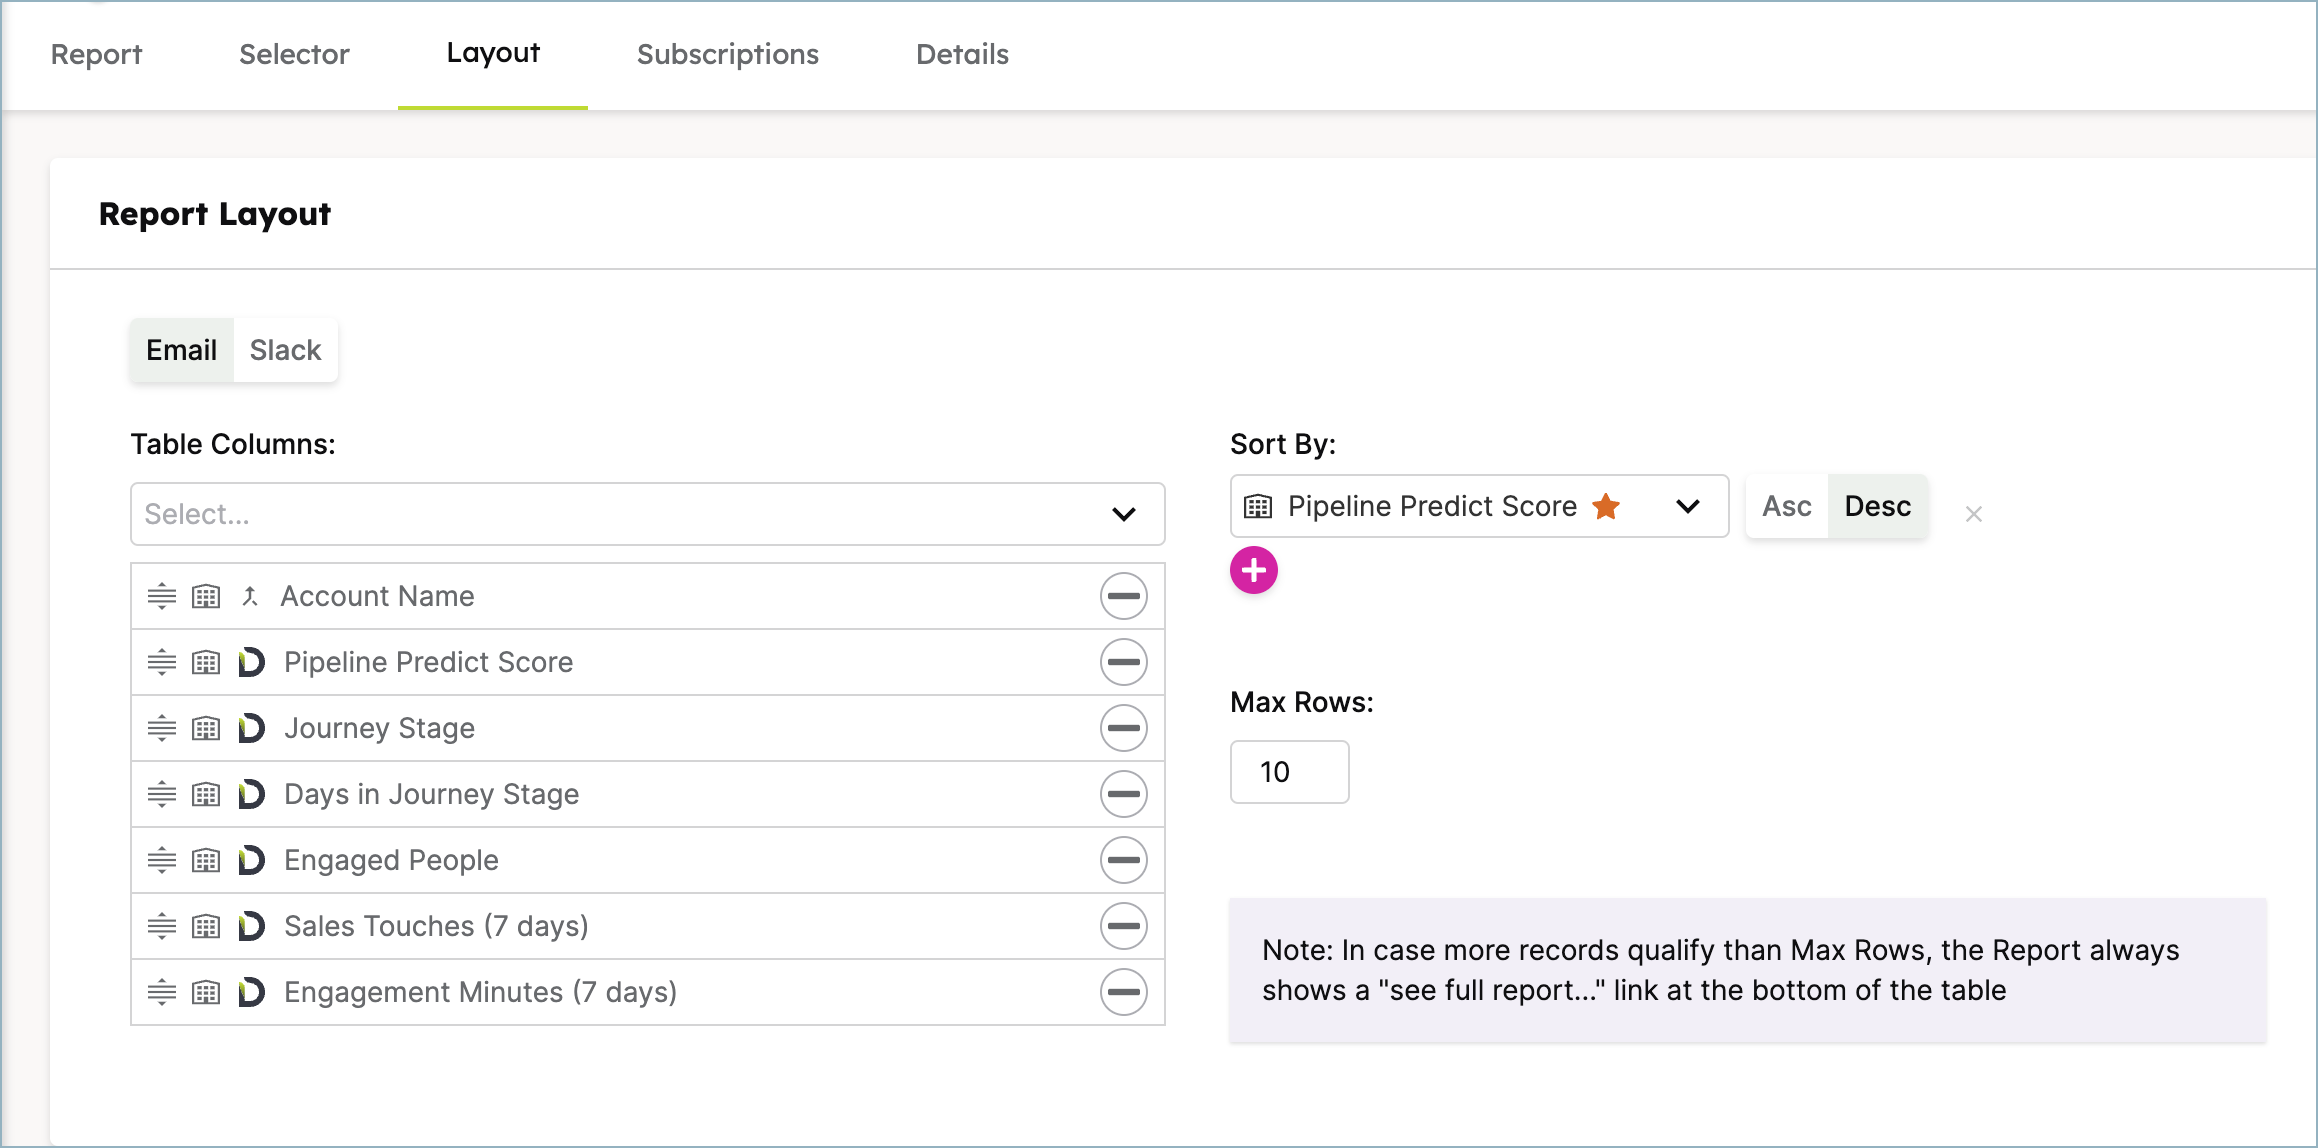The image size is (2318, 1148).
Task: Click the building icon in Journey Stage row
Action: click(x=206, y=729)
